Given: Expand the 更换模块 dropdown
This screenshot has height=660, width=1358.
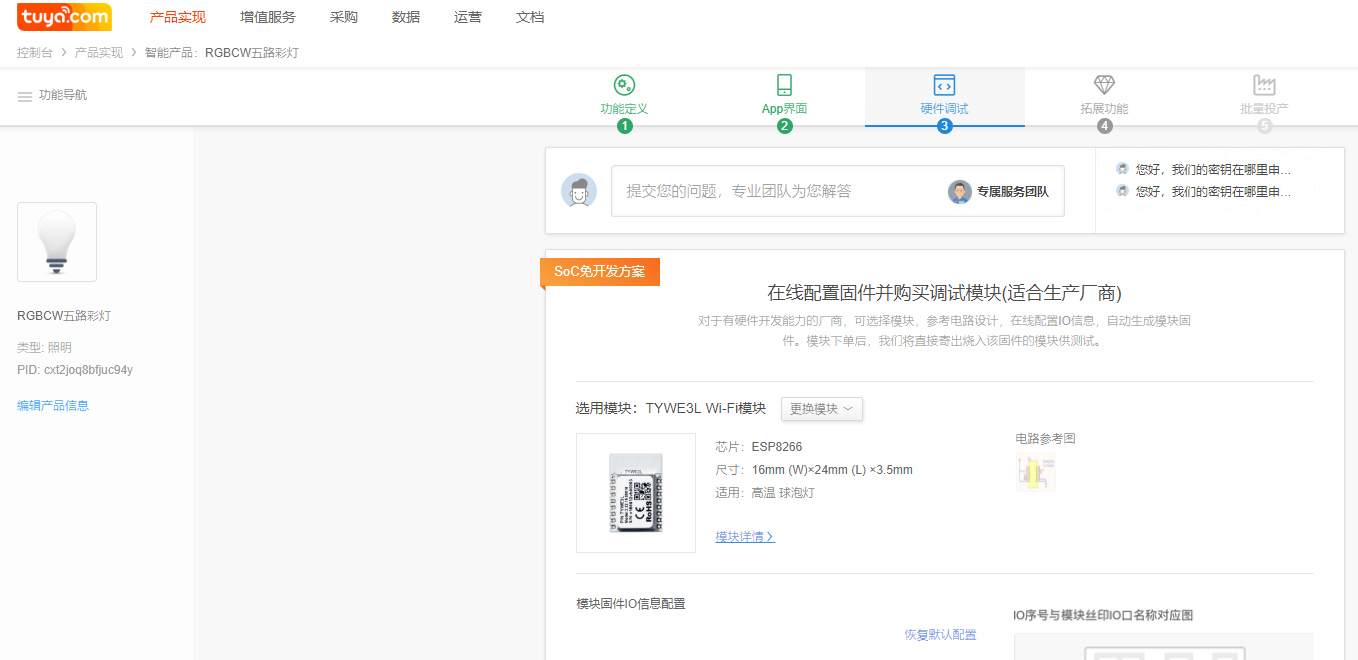Looking at the screenshot, I should pos(821,409).
